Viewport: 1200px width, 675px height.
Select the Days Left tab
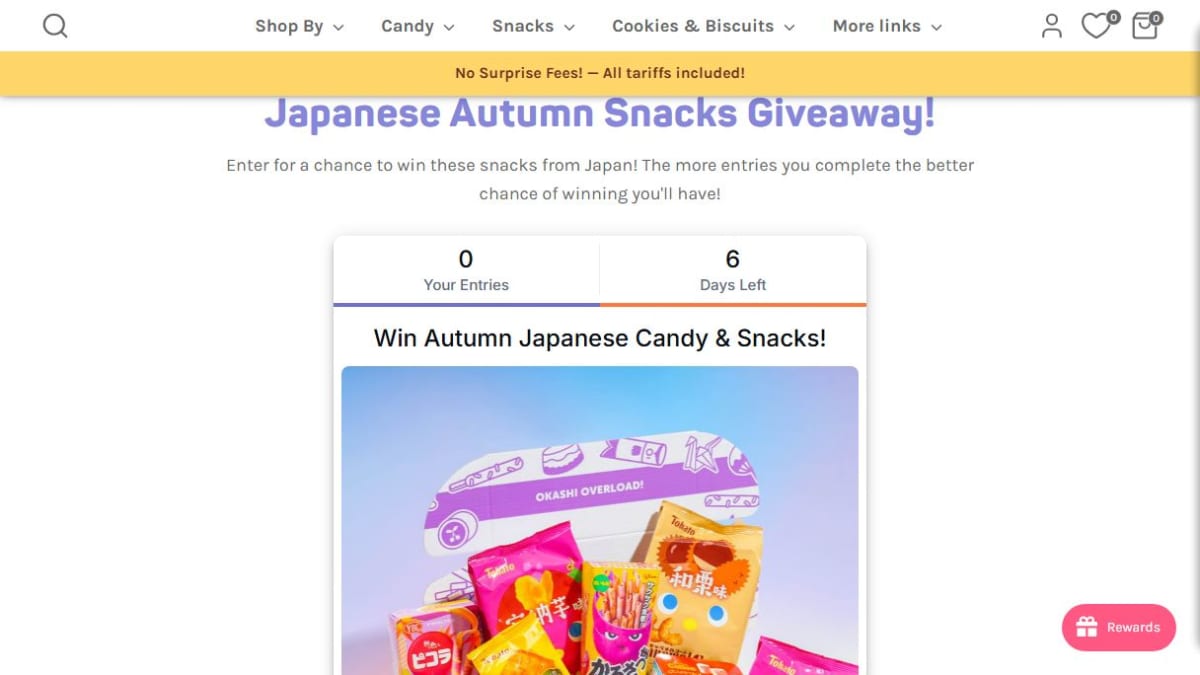733,271
